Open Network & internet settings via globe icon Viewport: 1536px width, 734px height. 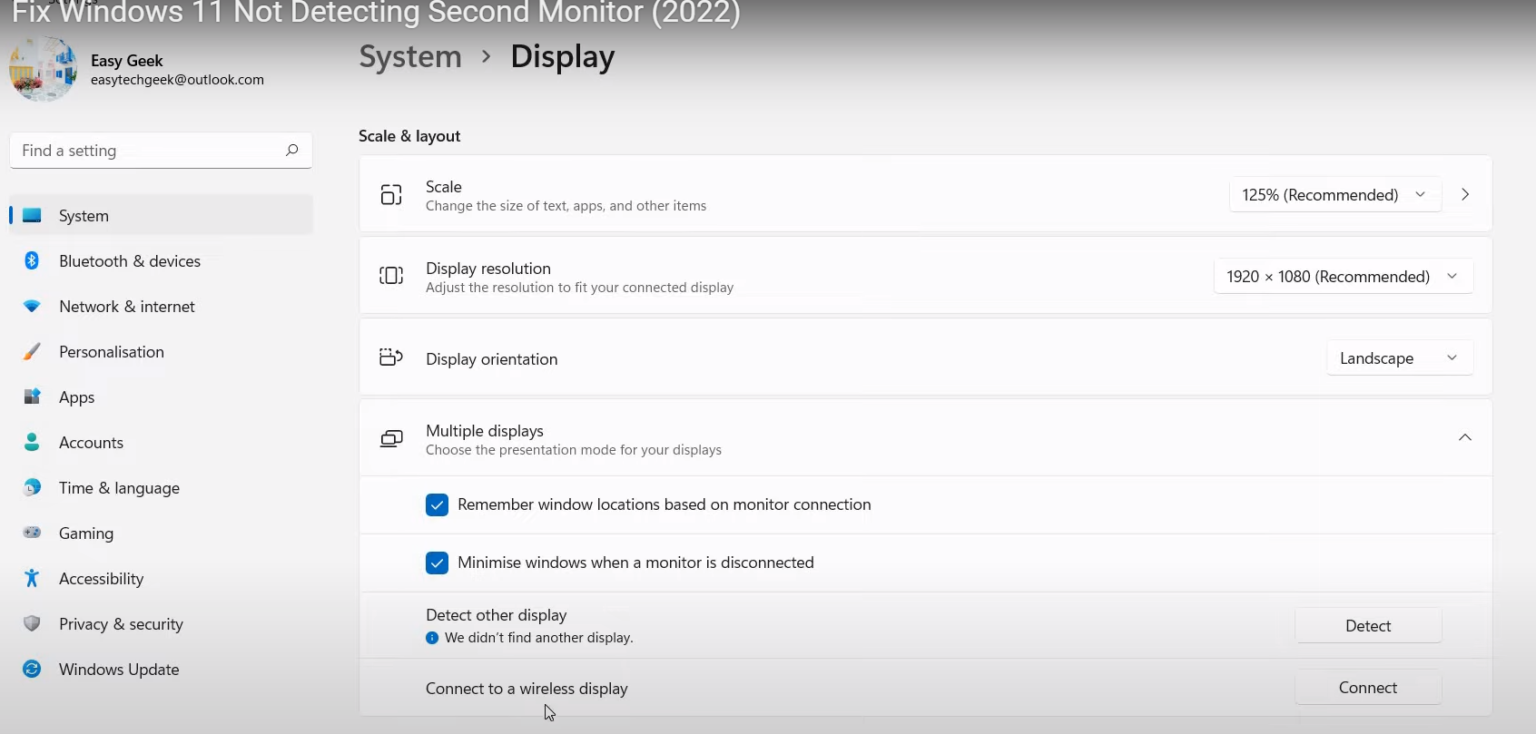tap(31, 306)
